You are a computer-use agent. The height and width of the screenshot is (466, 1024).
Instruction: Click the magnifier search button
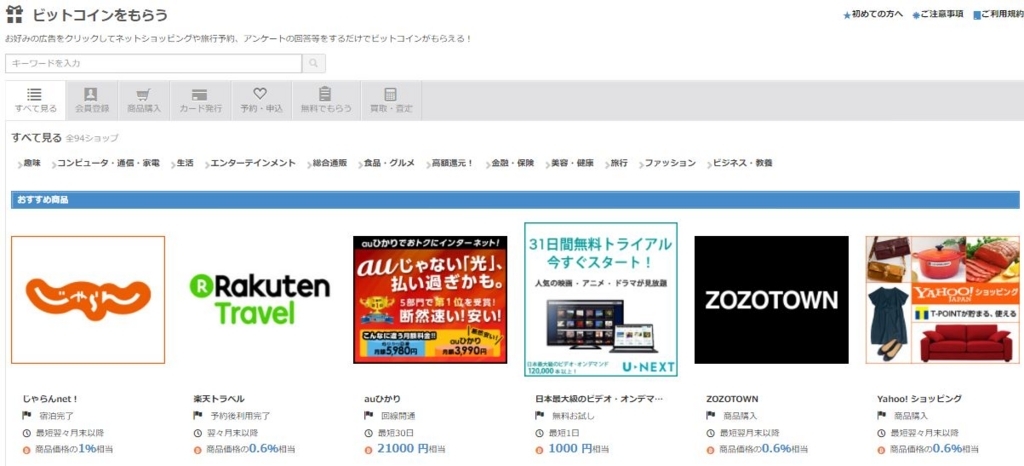(313, 63)
